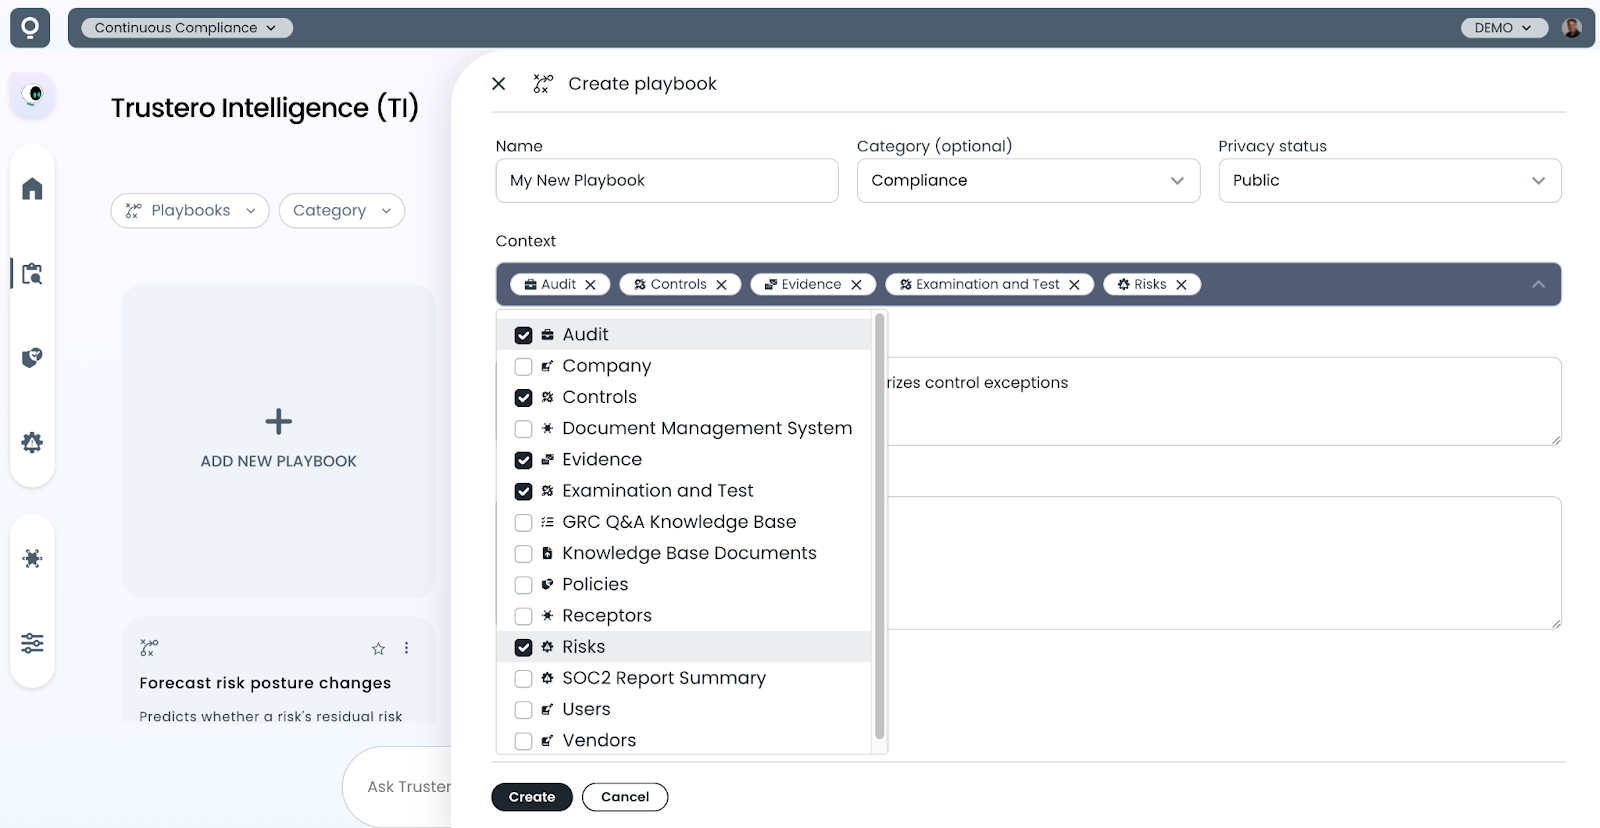Close the Create playbook panel

499,84
